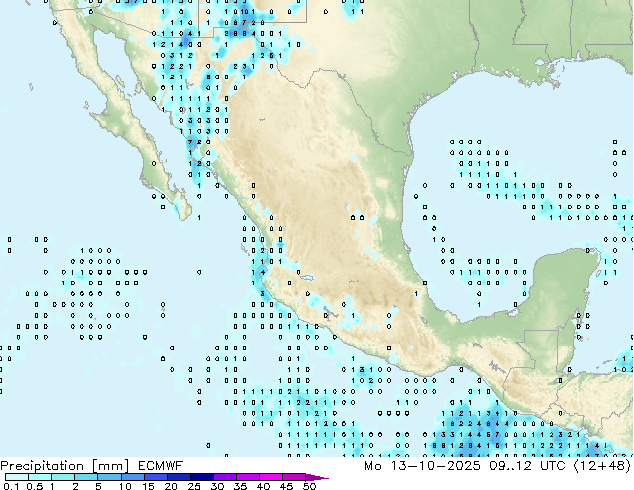The width and height of the screenshot is (634, 490).
Task: Click the '09..12 UTC' time text
Action: [x=527, y=466]
